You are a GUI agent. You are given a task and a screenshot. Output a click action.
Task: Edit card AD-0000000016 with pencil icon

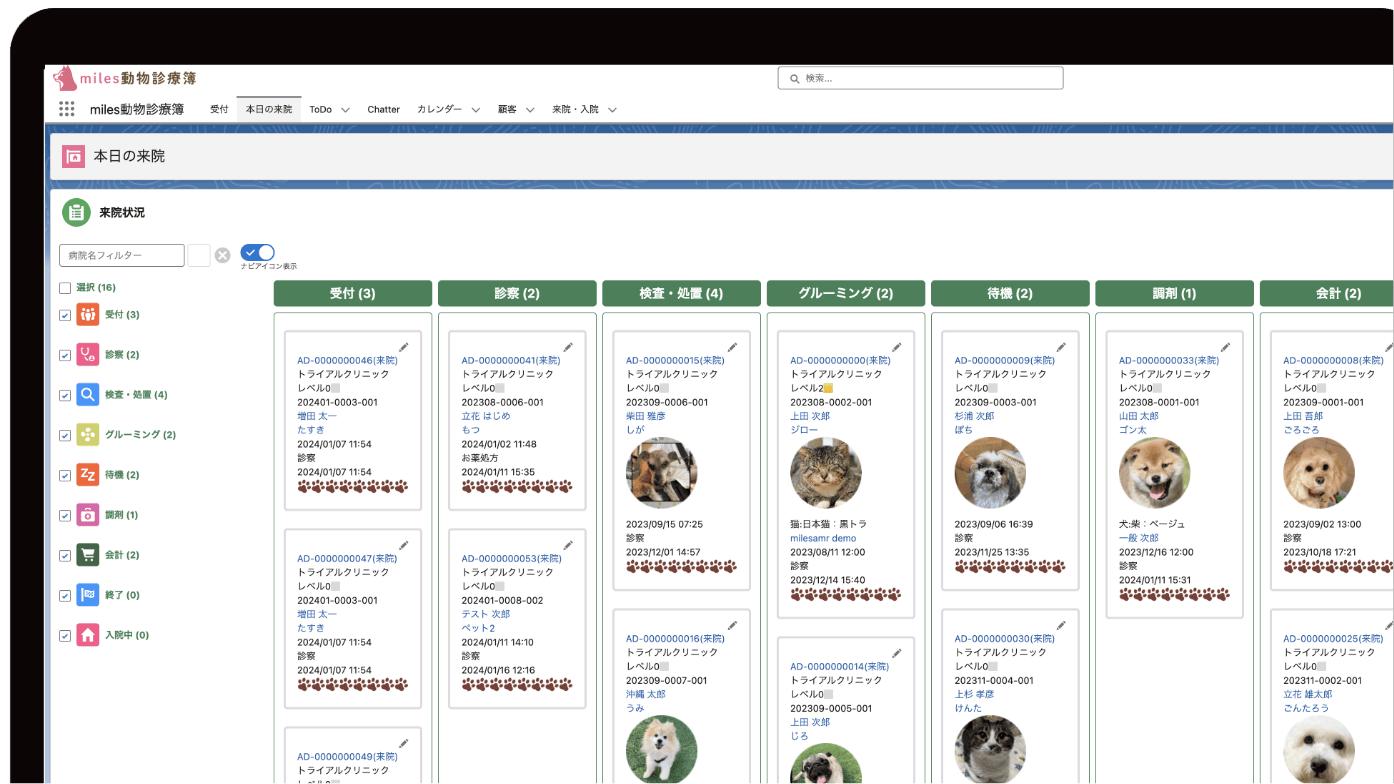click(732, 625)
